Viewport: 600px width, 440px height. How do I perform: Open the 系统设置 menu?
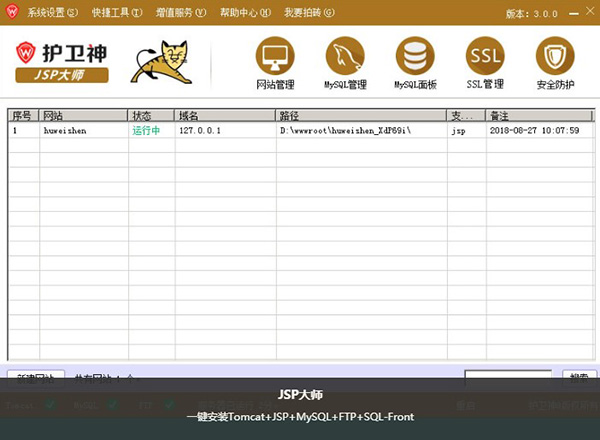[52, 14]
